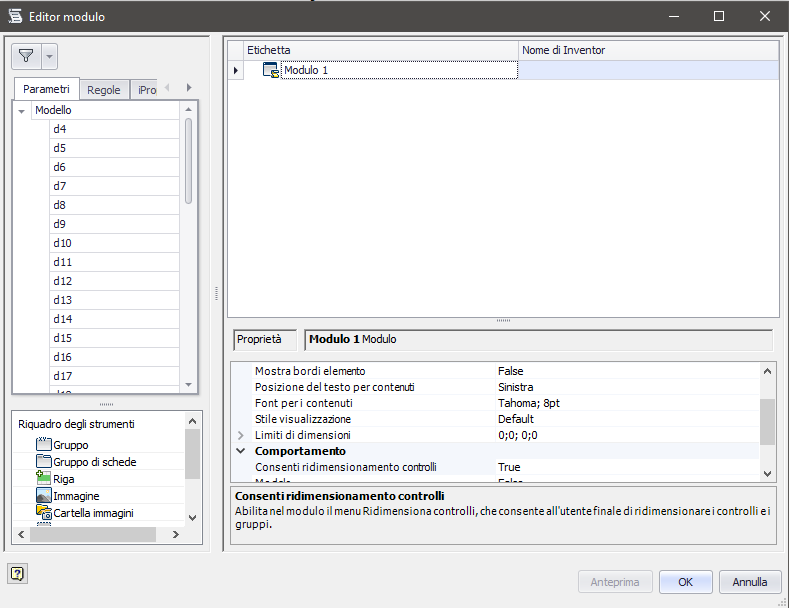Click parameter list scroll down arrow
This screenshot has height=608, width=789.
pyautogui.click(x=188, y=385)
